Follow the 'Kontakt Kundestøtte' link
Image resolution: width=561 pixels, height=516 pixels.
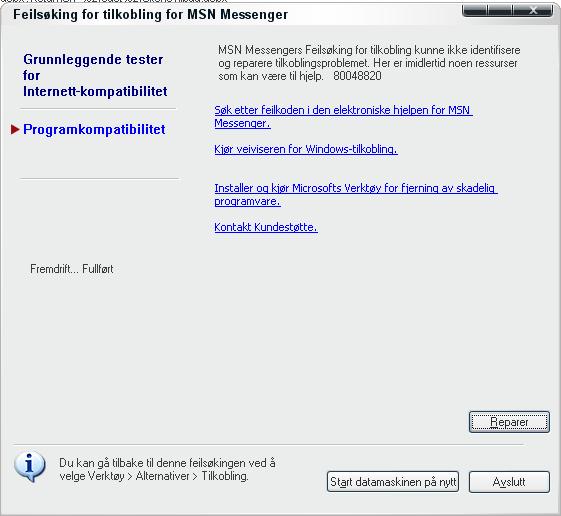266,227
